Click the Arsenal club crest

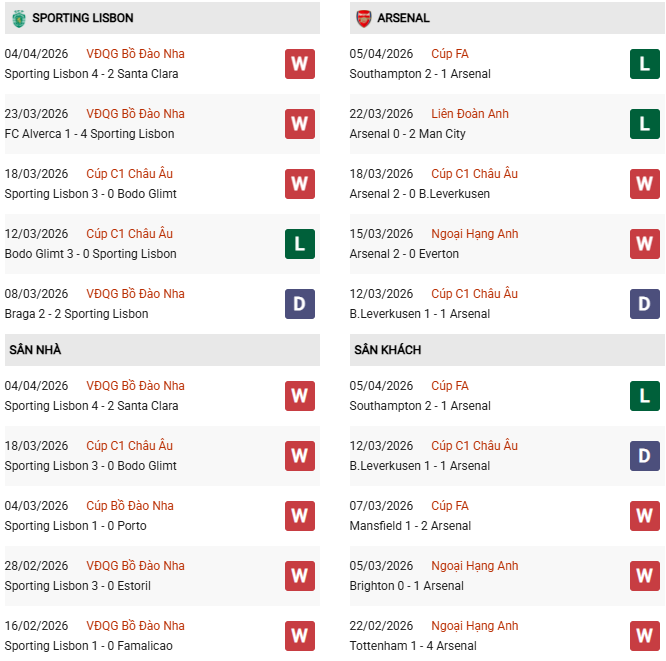click(x=363, y=18)
